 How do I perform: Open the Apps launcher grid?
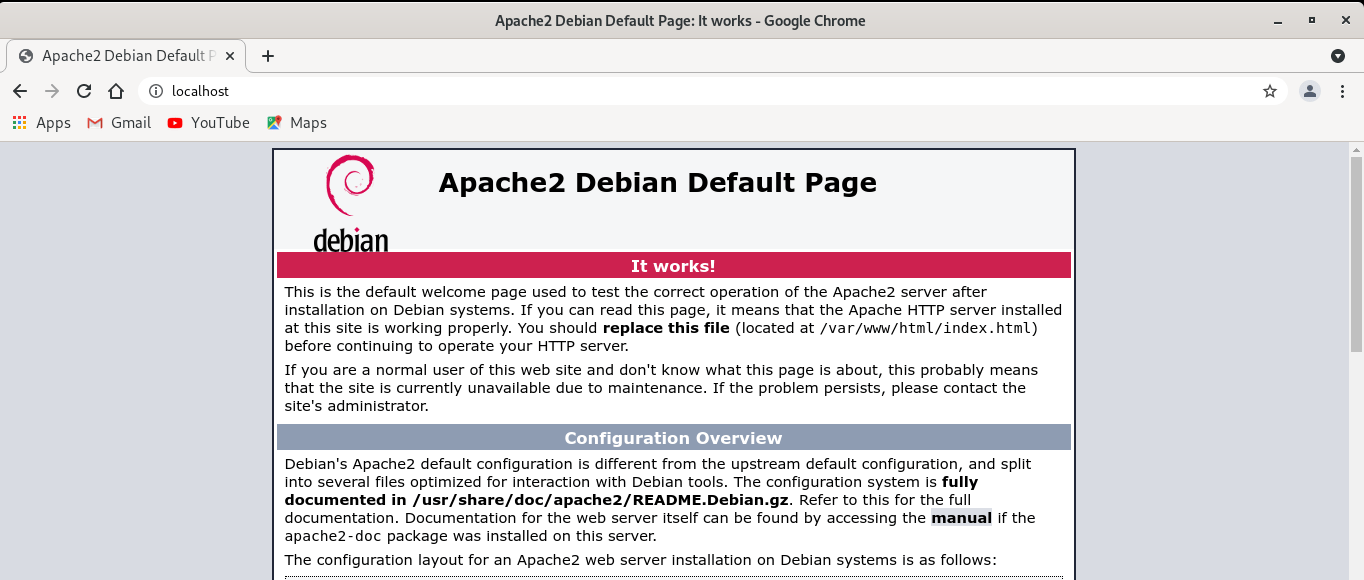point(18,122)
